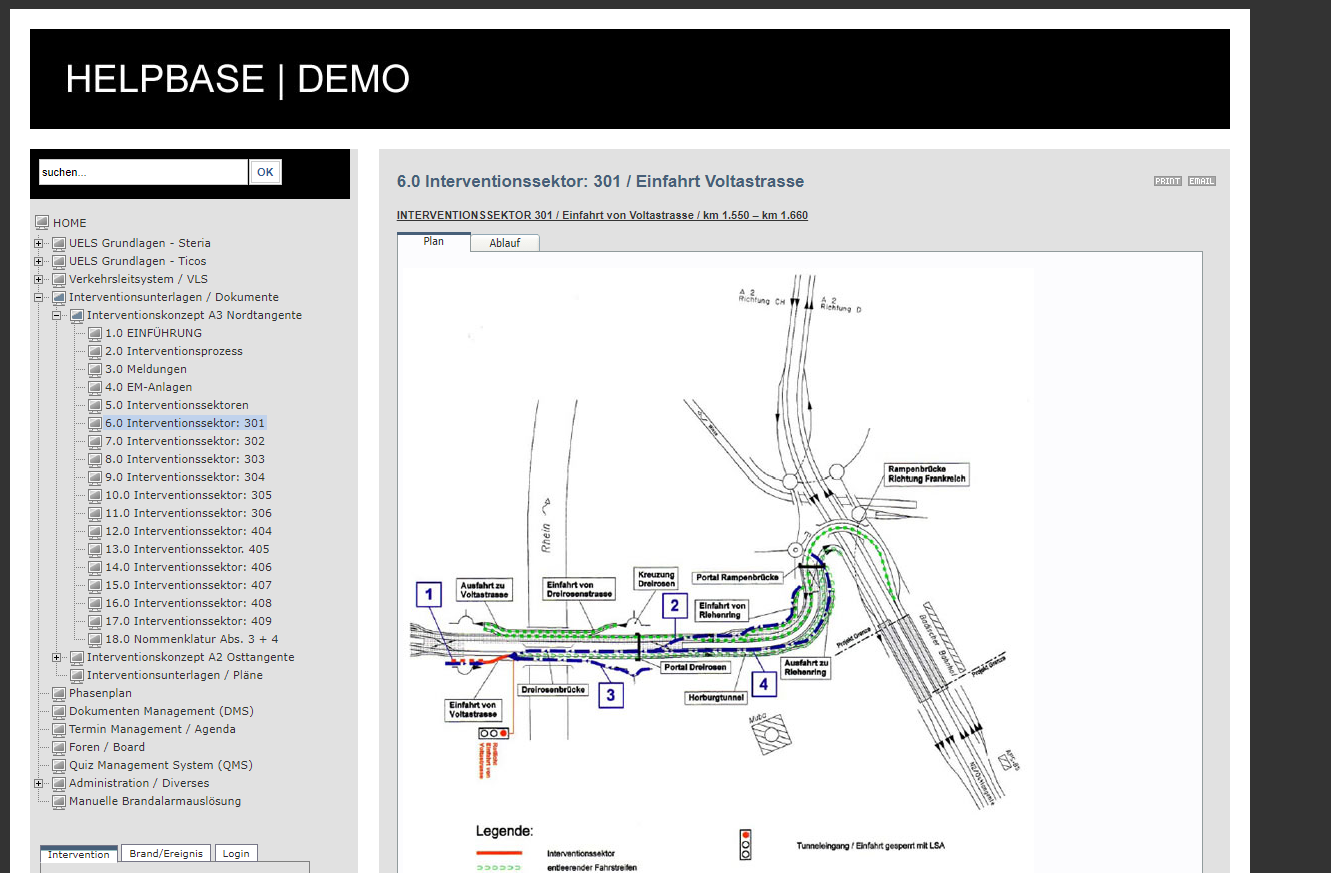Image resolution: width=1331 pixels, height=873 pixels.
Task: Expand Verkehrsleitsystem / VLS node
Action: click(39, 279)
